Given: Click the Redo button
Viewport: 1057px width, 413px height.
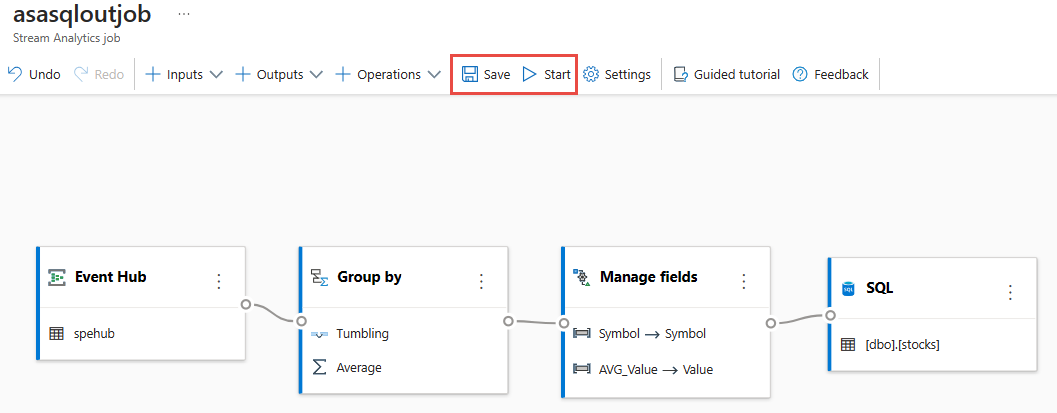Looking at the screenshot, I should [x=99, y=75].
